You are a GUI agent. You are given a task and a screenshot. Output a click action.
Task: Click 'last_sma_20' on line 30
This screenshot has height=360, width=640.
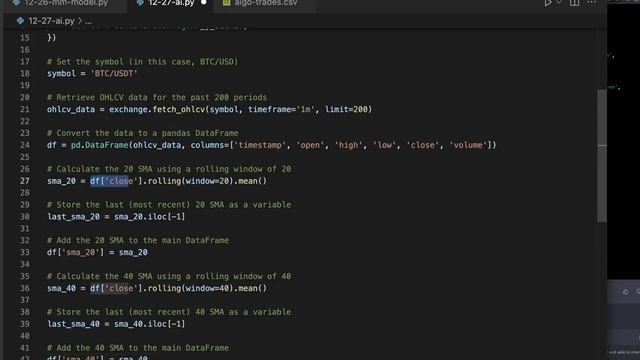[x=73, y=217]
